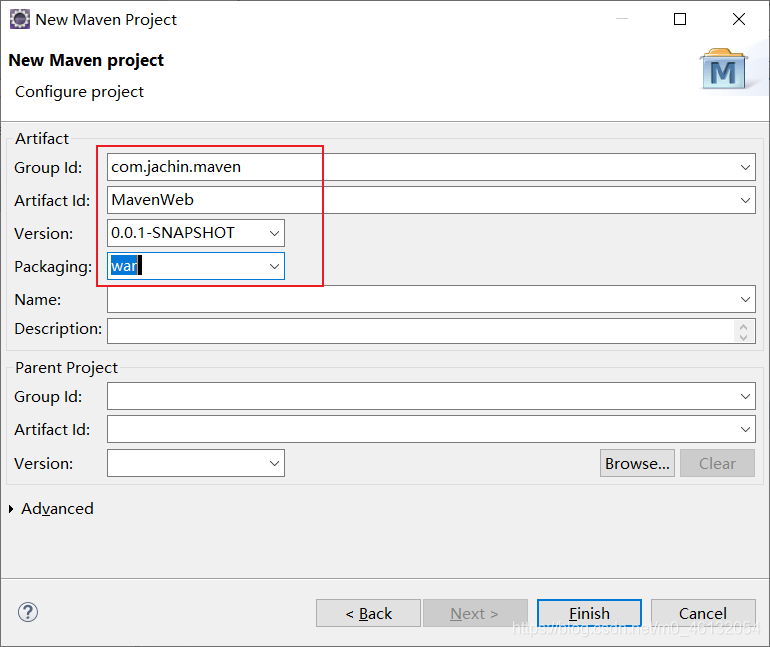This screenshot has width=770, height=647.
Task: Click the Name input field
Action: coord(420,299)
